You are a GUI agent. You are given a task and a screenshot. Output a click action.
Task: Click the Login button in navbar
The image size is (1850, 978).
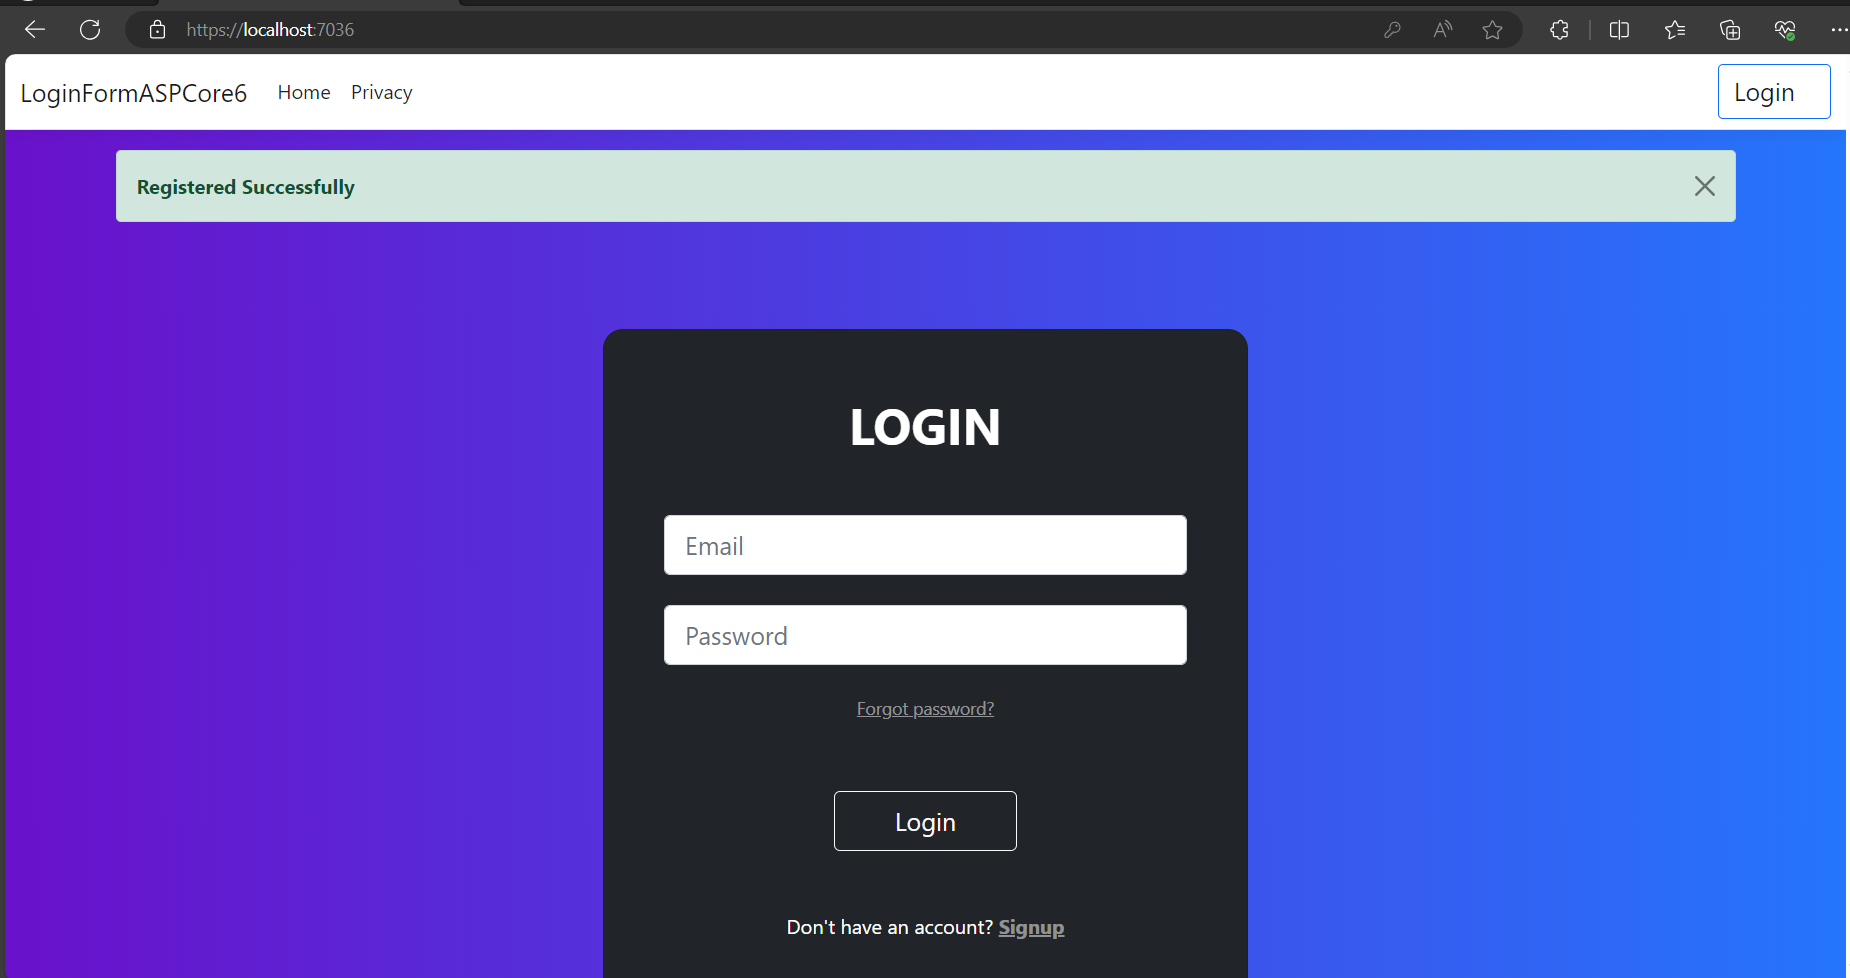tap(1774, 92)
